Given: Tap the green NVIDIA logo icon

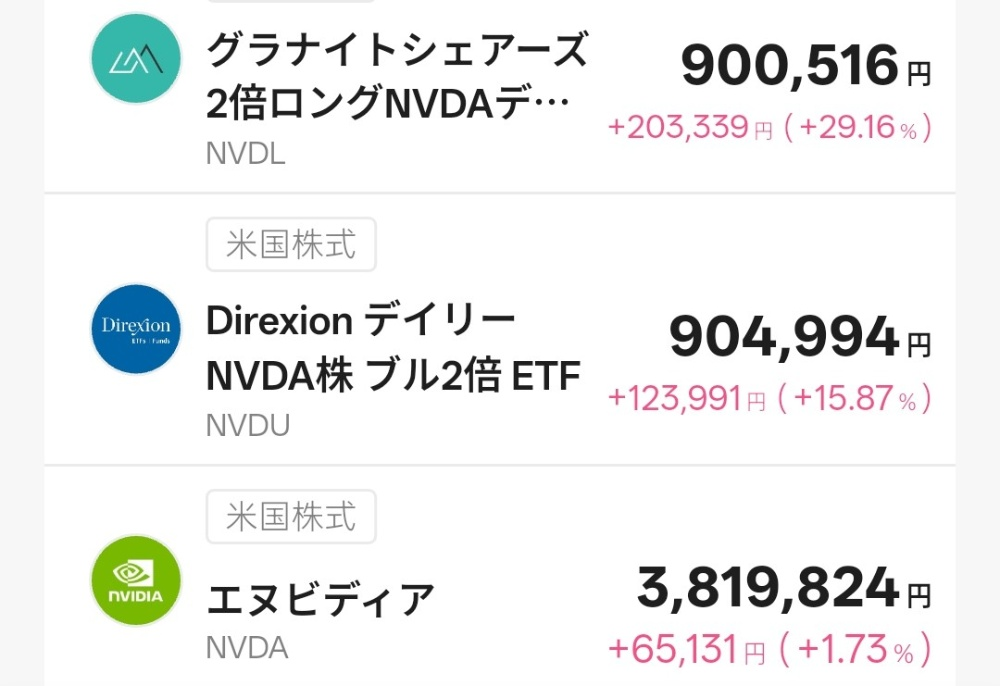Looking at the screenshot, I should 136,581.
